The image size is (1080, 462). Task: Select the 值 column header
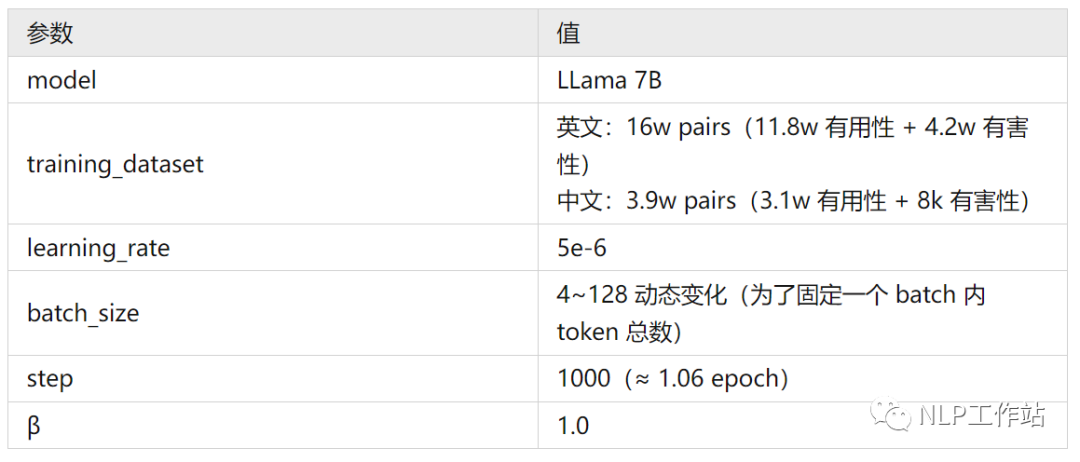point(569,34)
